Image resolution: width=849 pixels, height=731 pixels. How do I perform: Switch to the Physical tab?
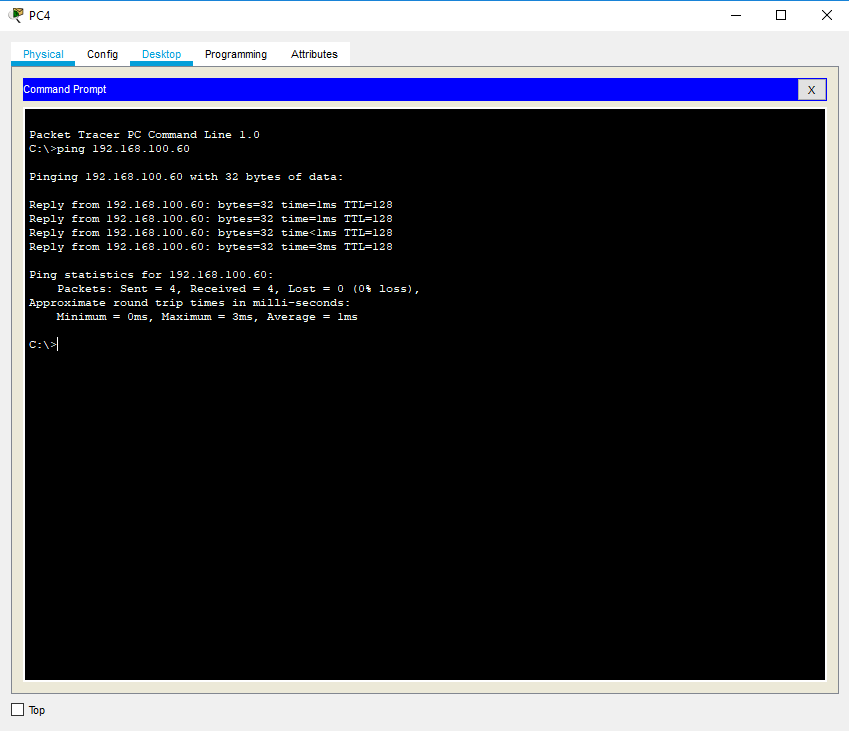point(43,54)
